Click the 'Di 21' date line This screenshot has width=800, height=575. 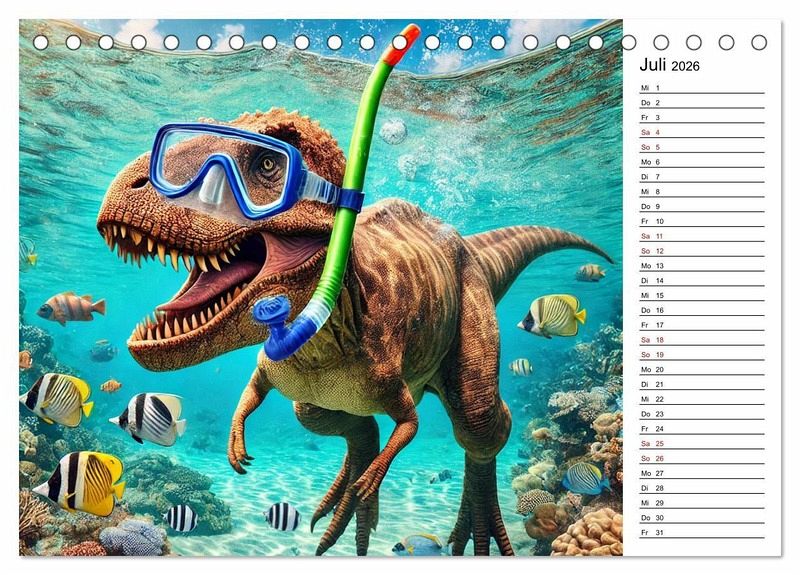click(702, 384)
